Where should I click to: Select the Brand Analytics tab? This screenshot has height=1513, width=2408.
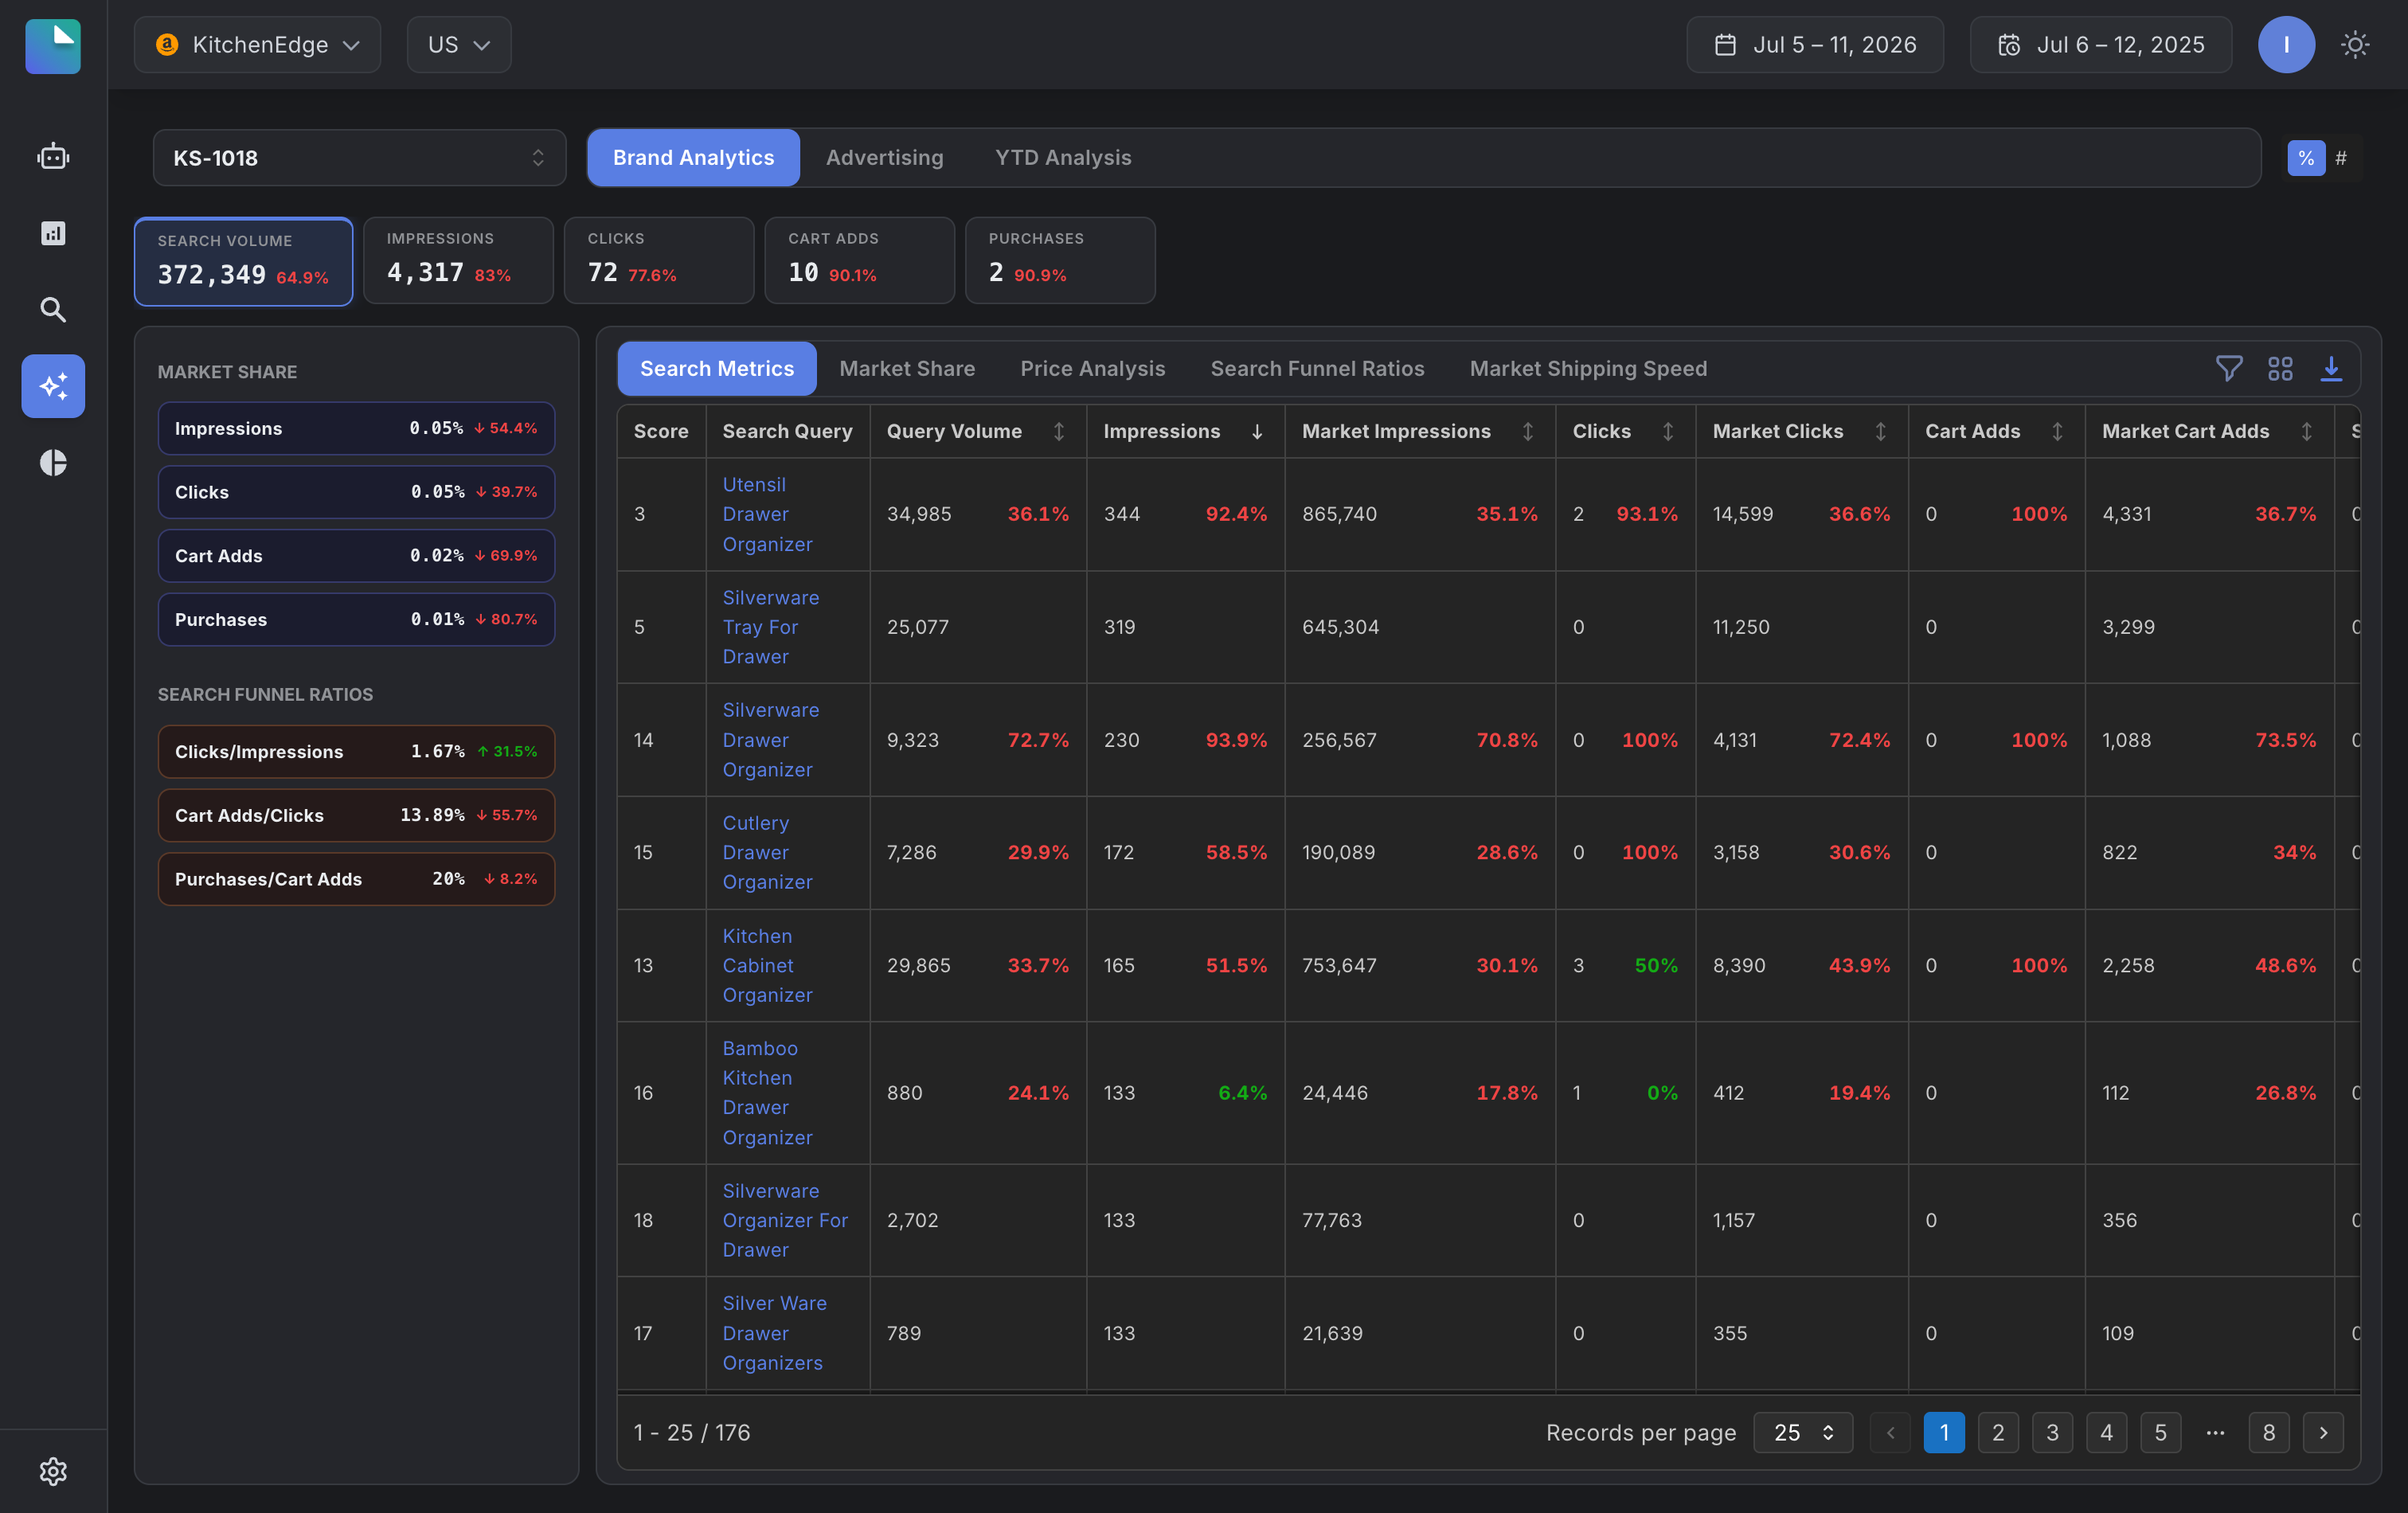click(x=693, y=158)
